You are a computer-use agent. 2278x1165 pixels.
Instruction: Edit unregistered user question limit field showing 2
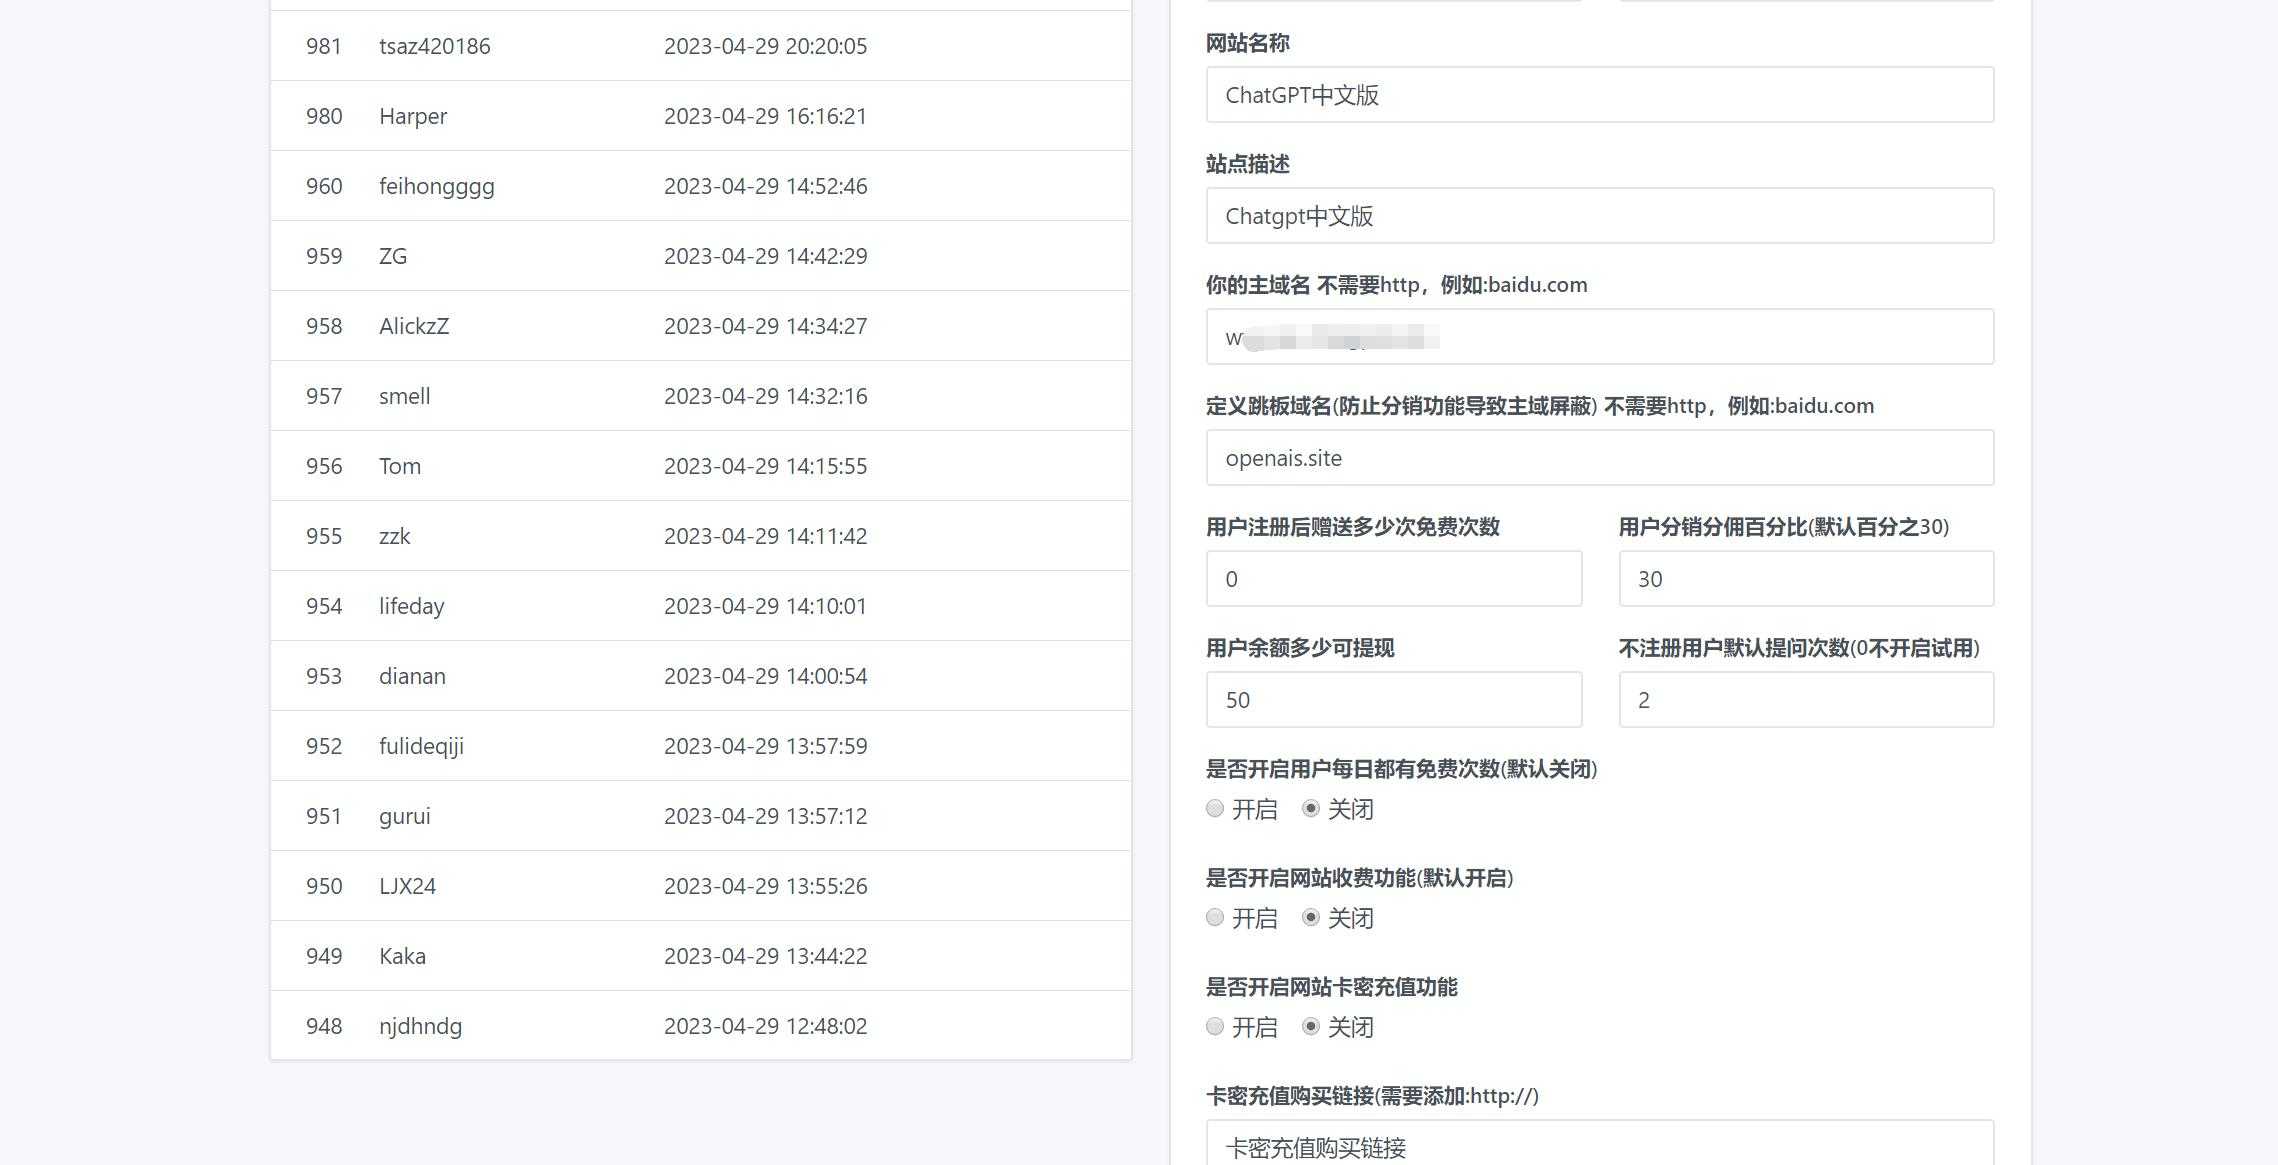pos(1805,699)
